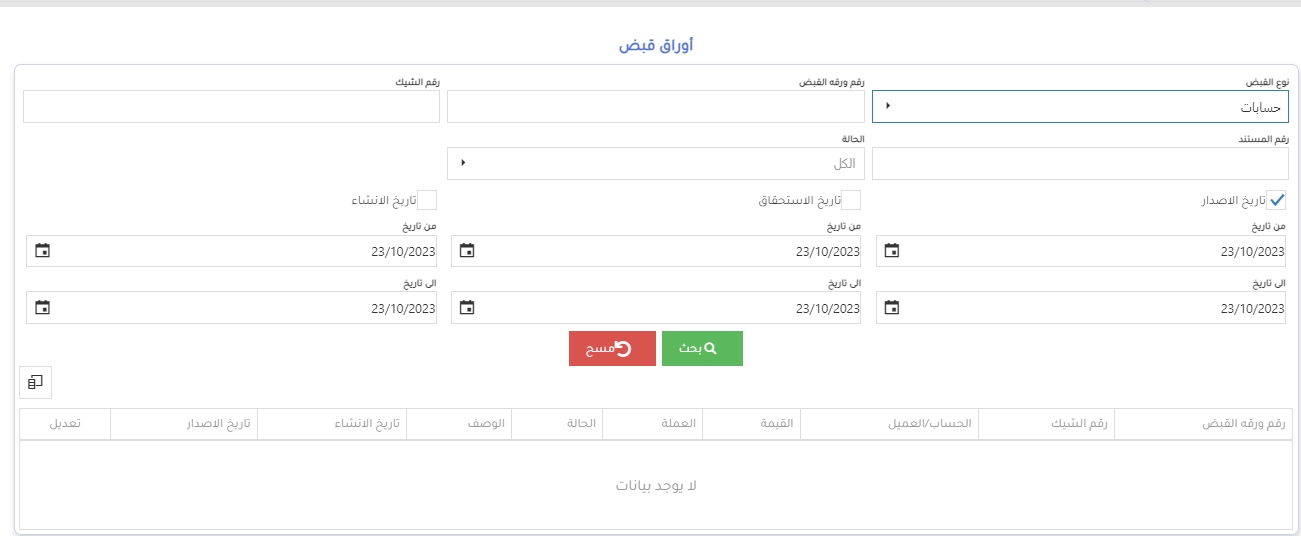The height and width of the screenshot is (536, 1301).
Task: Open the 'نوع القبض' dropdown showing حسابات
Action: [x=1080, y=107]
